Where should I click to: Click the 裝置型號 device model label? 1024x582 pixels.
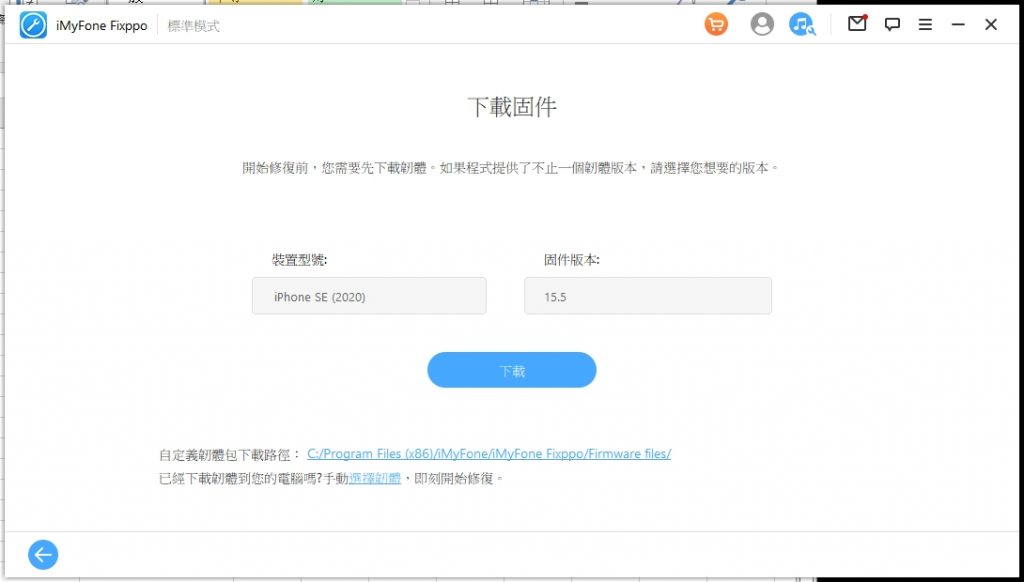(299, 260)
